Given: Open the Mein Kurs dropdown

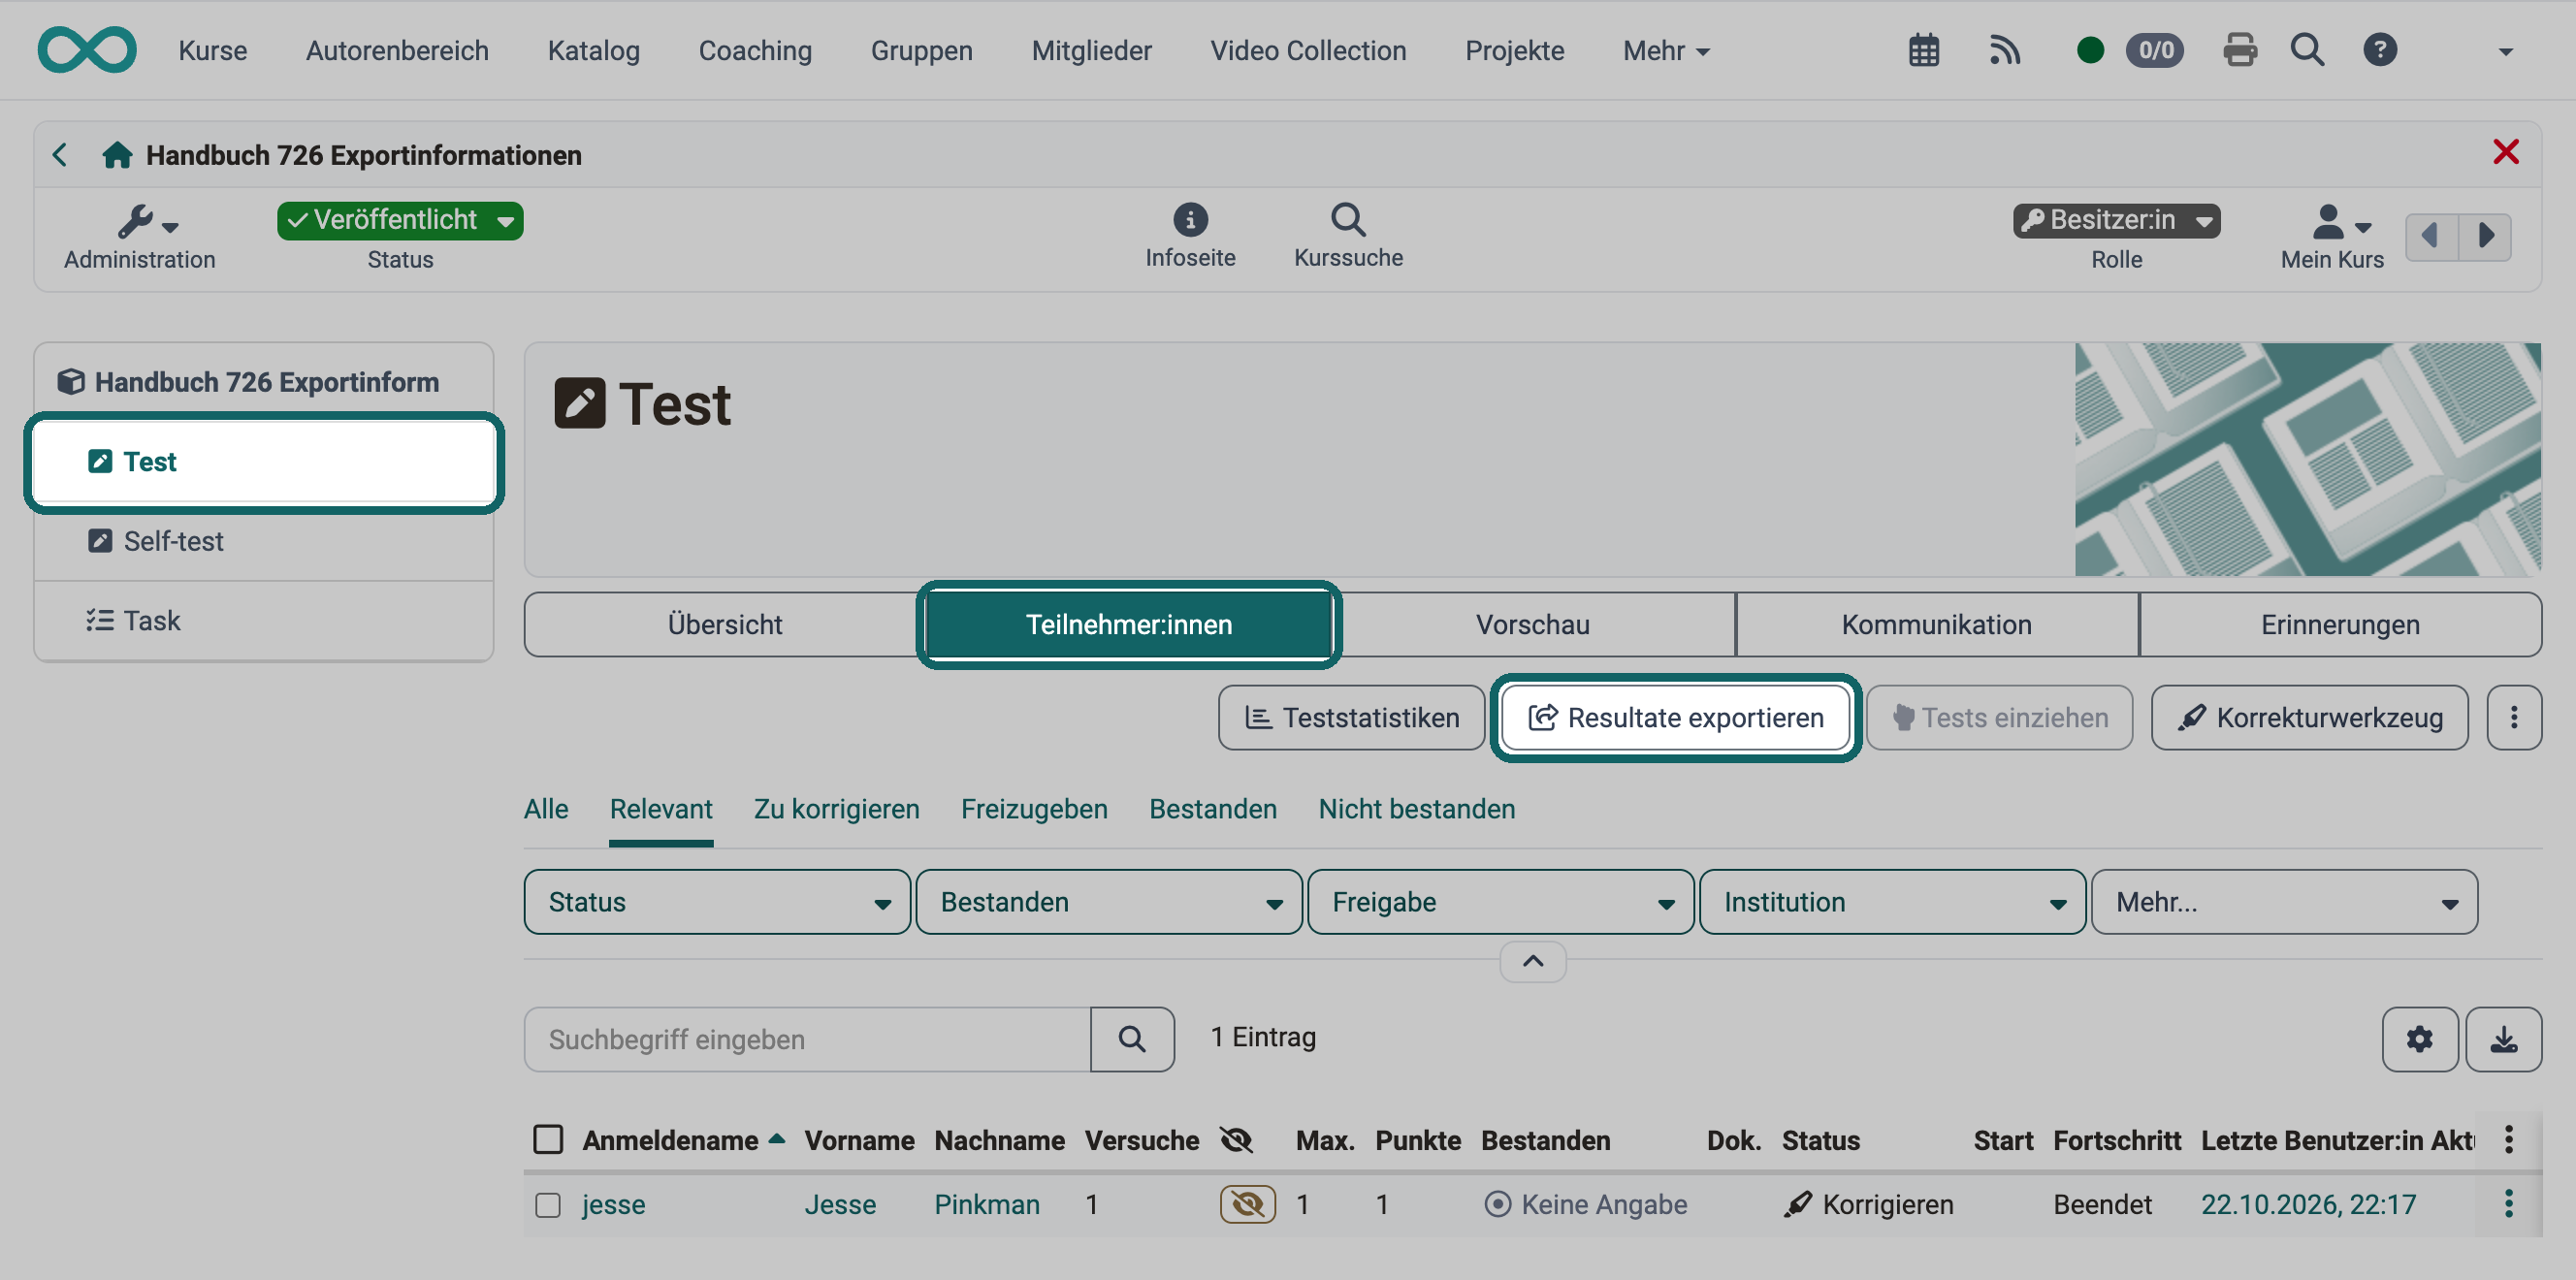Looking at the screenshot, I should tap(2332, 237).
